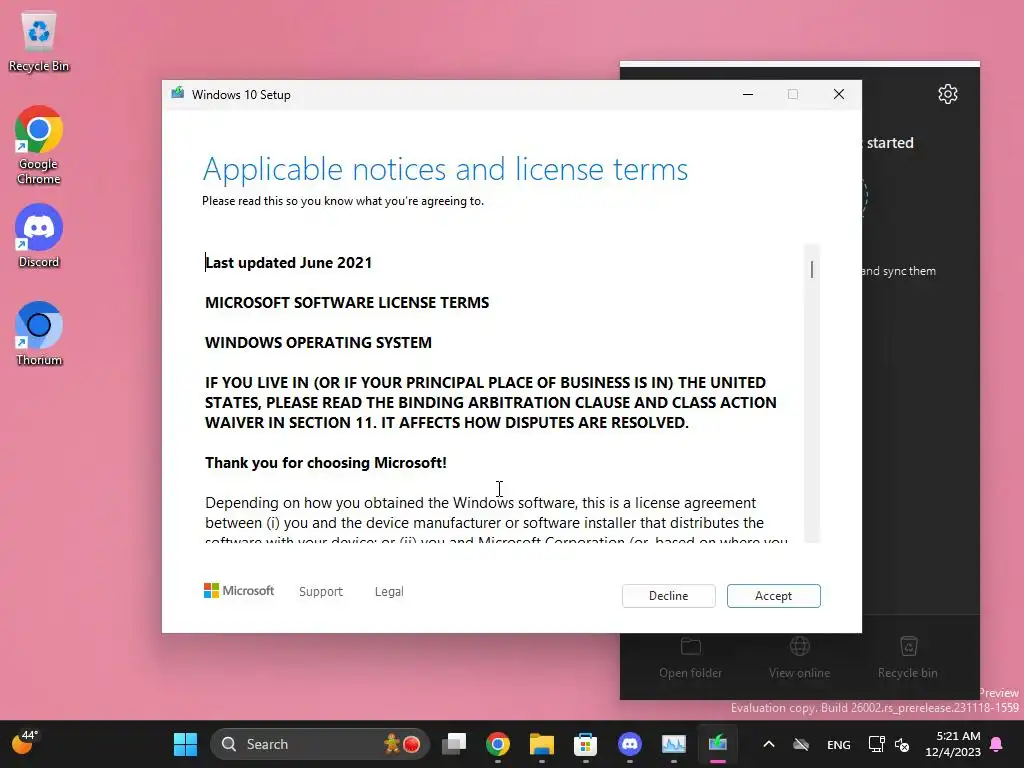
Task: Open the clock showing 5:21 AM
Action: pos(953,744)
